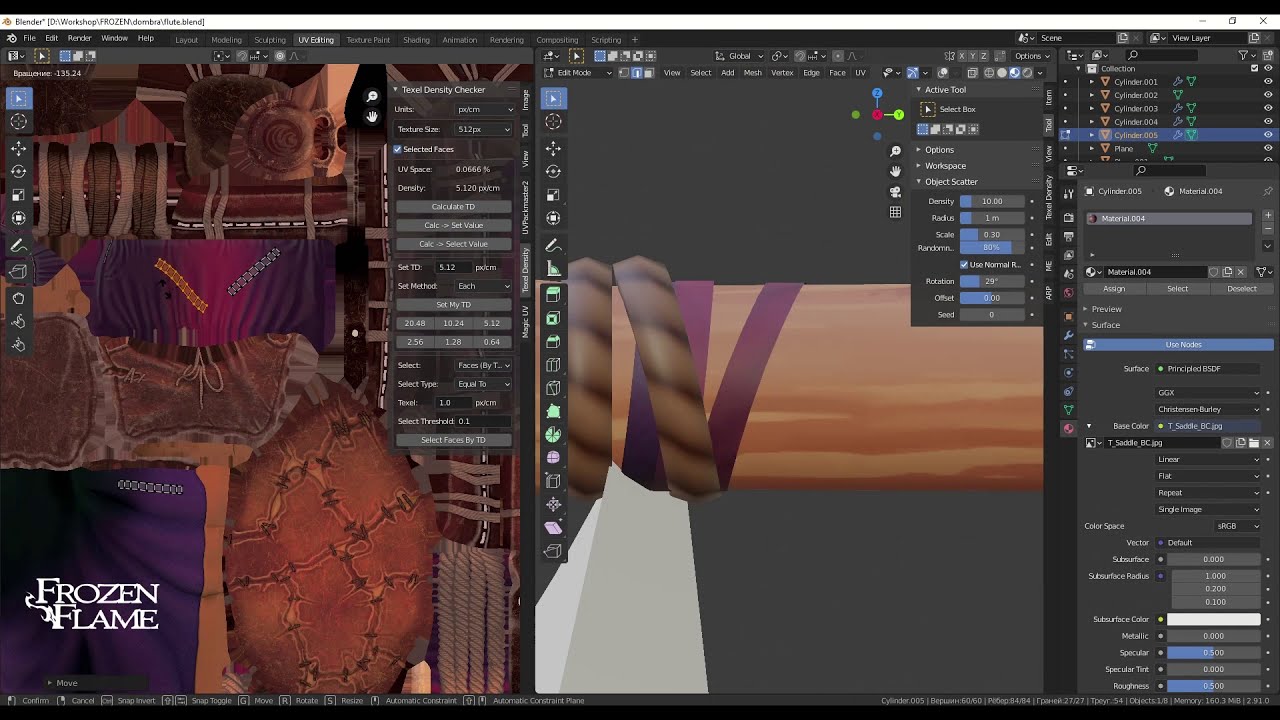1280x720 pixels.
Task: Select the Rip Region tool in UV editor
Action: pyautogui.click(x=19, y=272)
